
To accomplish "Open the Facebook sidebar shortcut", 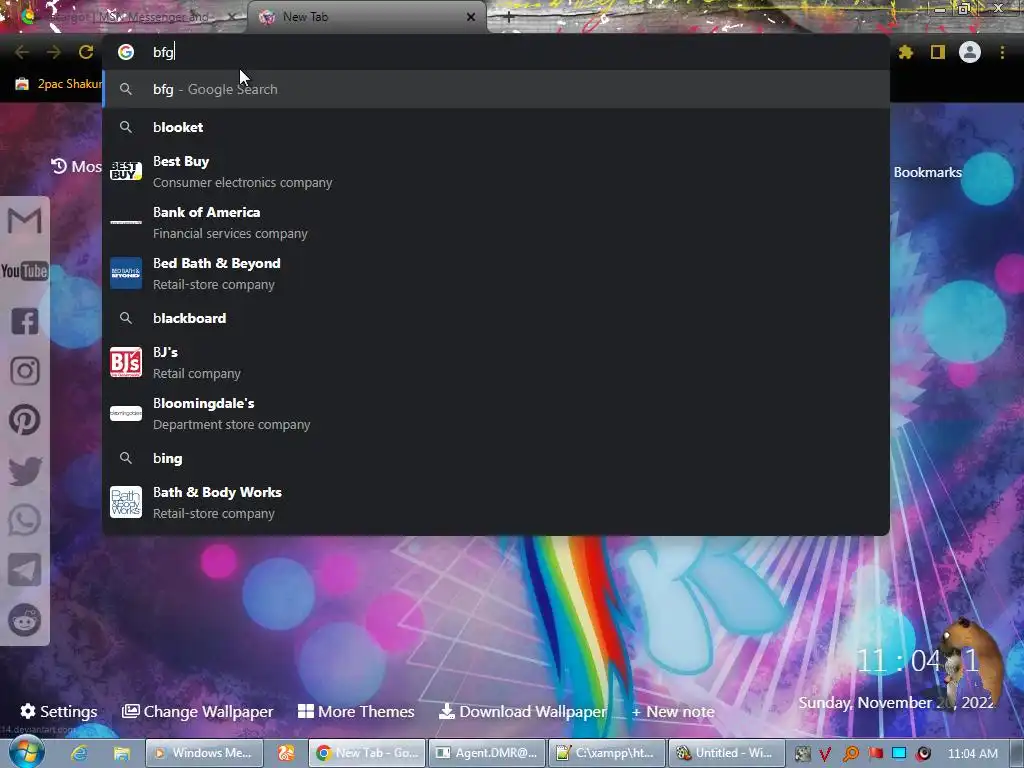I will pos(25,321).
